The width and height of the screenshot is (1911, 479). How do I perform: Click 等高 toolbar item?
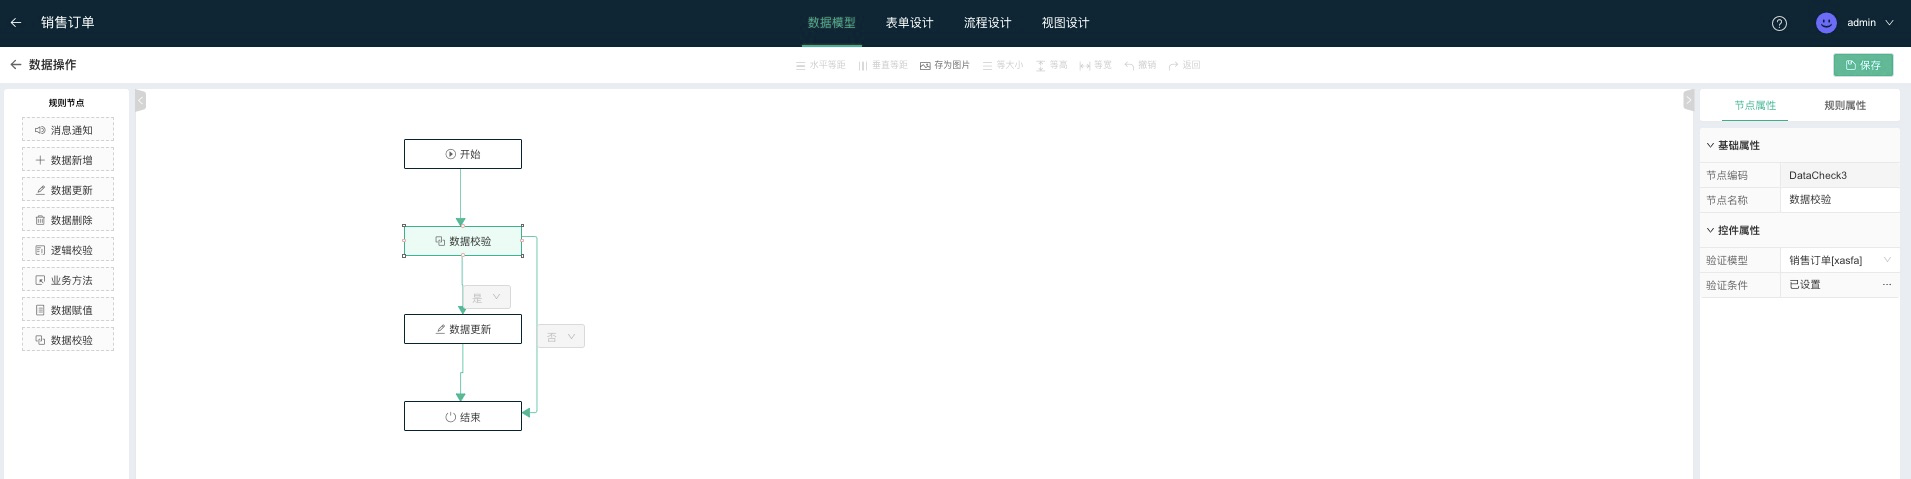(x=1051, y=65)
